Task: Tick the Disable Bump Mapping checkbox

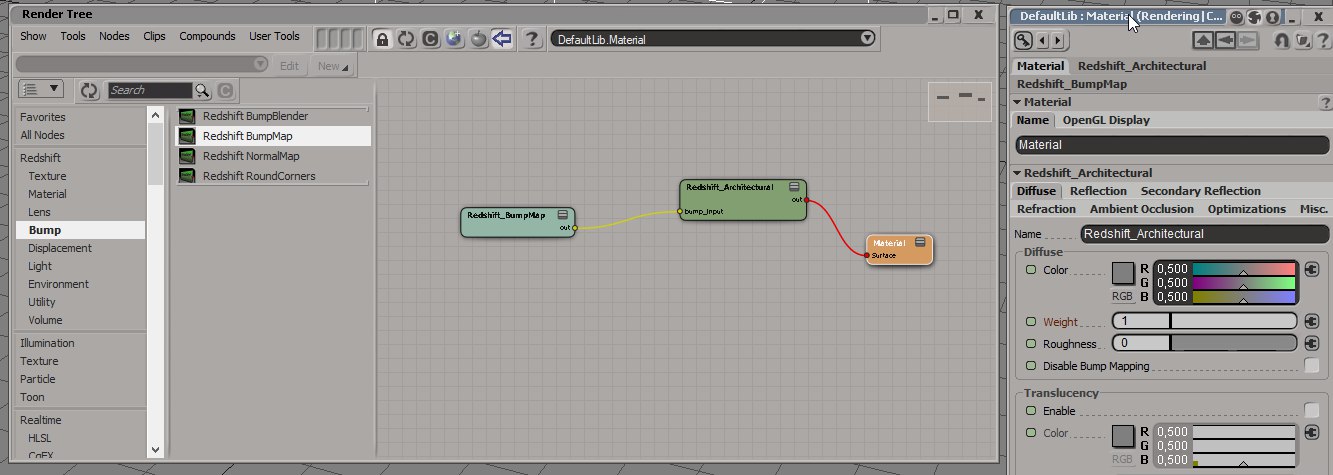Action: [x=1311, y=366]
